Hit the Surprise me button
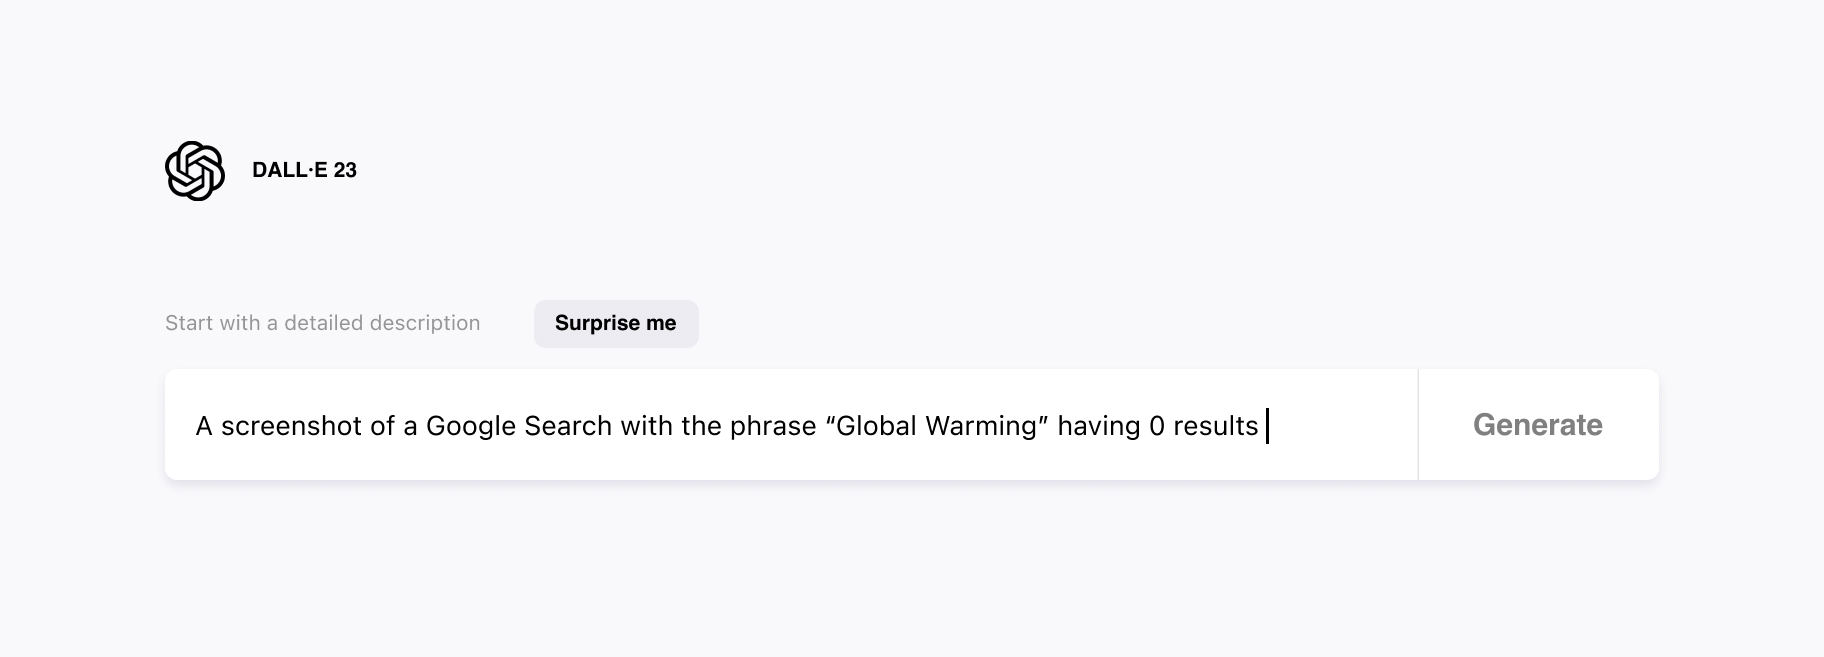 [x=616, y=323]
